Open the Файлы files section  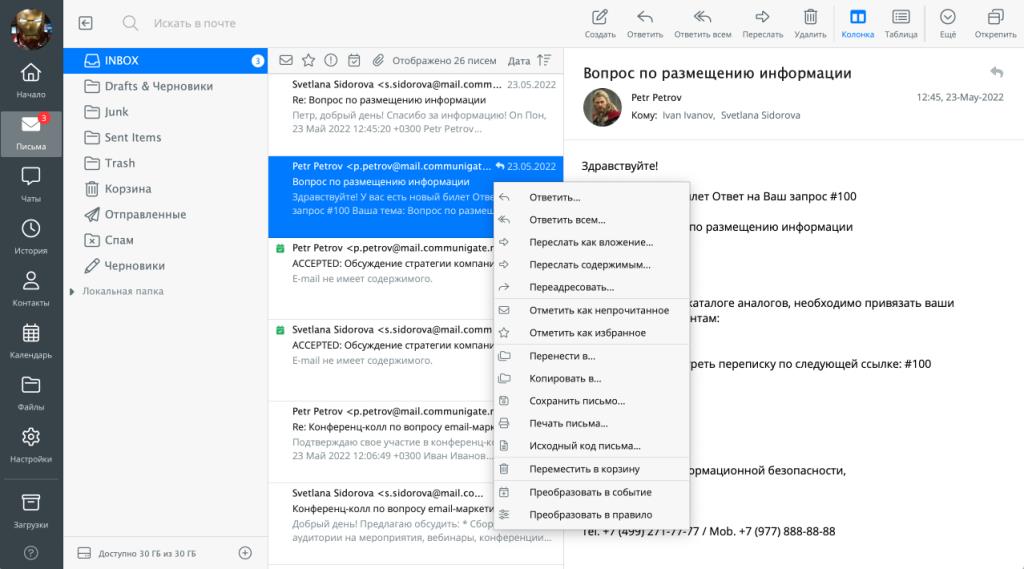31,393
